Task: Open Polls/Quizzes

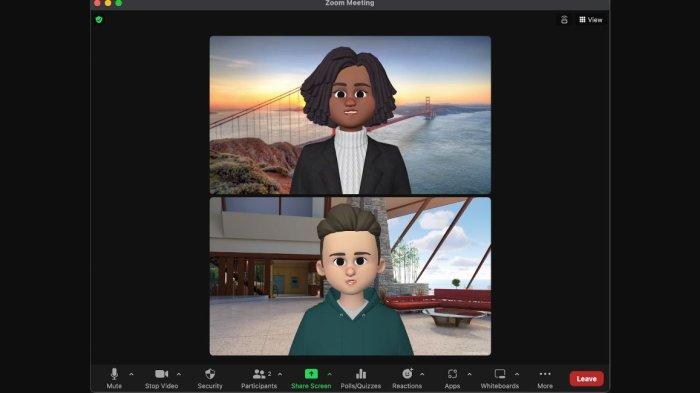Action: [361, 378]
